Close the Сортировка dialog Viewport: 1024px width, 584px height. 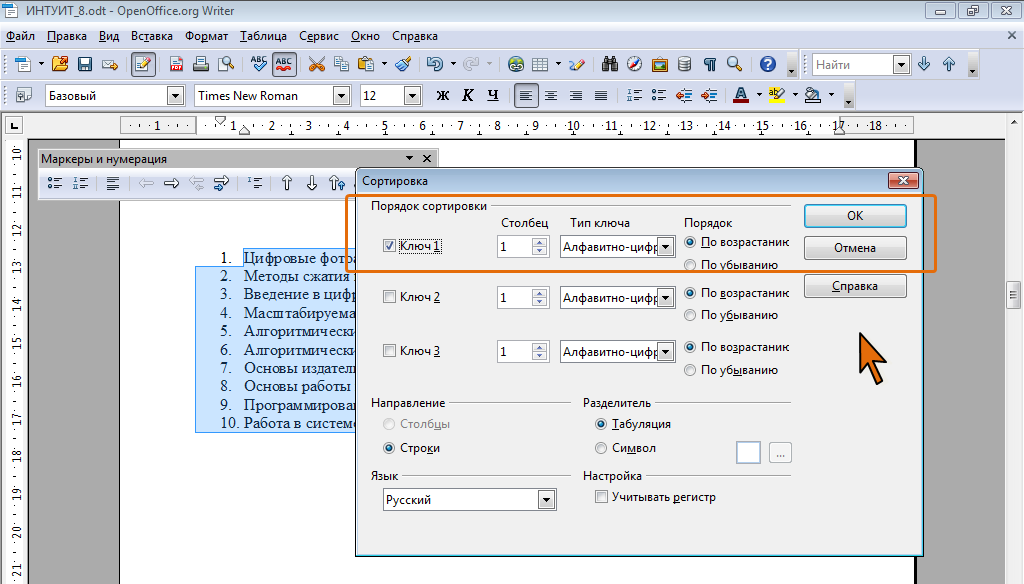coord(904,180)
